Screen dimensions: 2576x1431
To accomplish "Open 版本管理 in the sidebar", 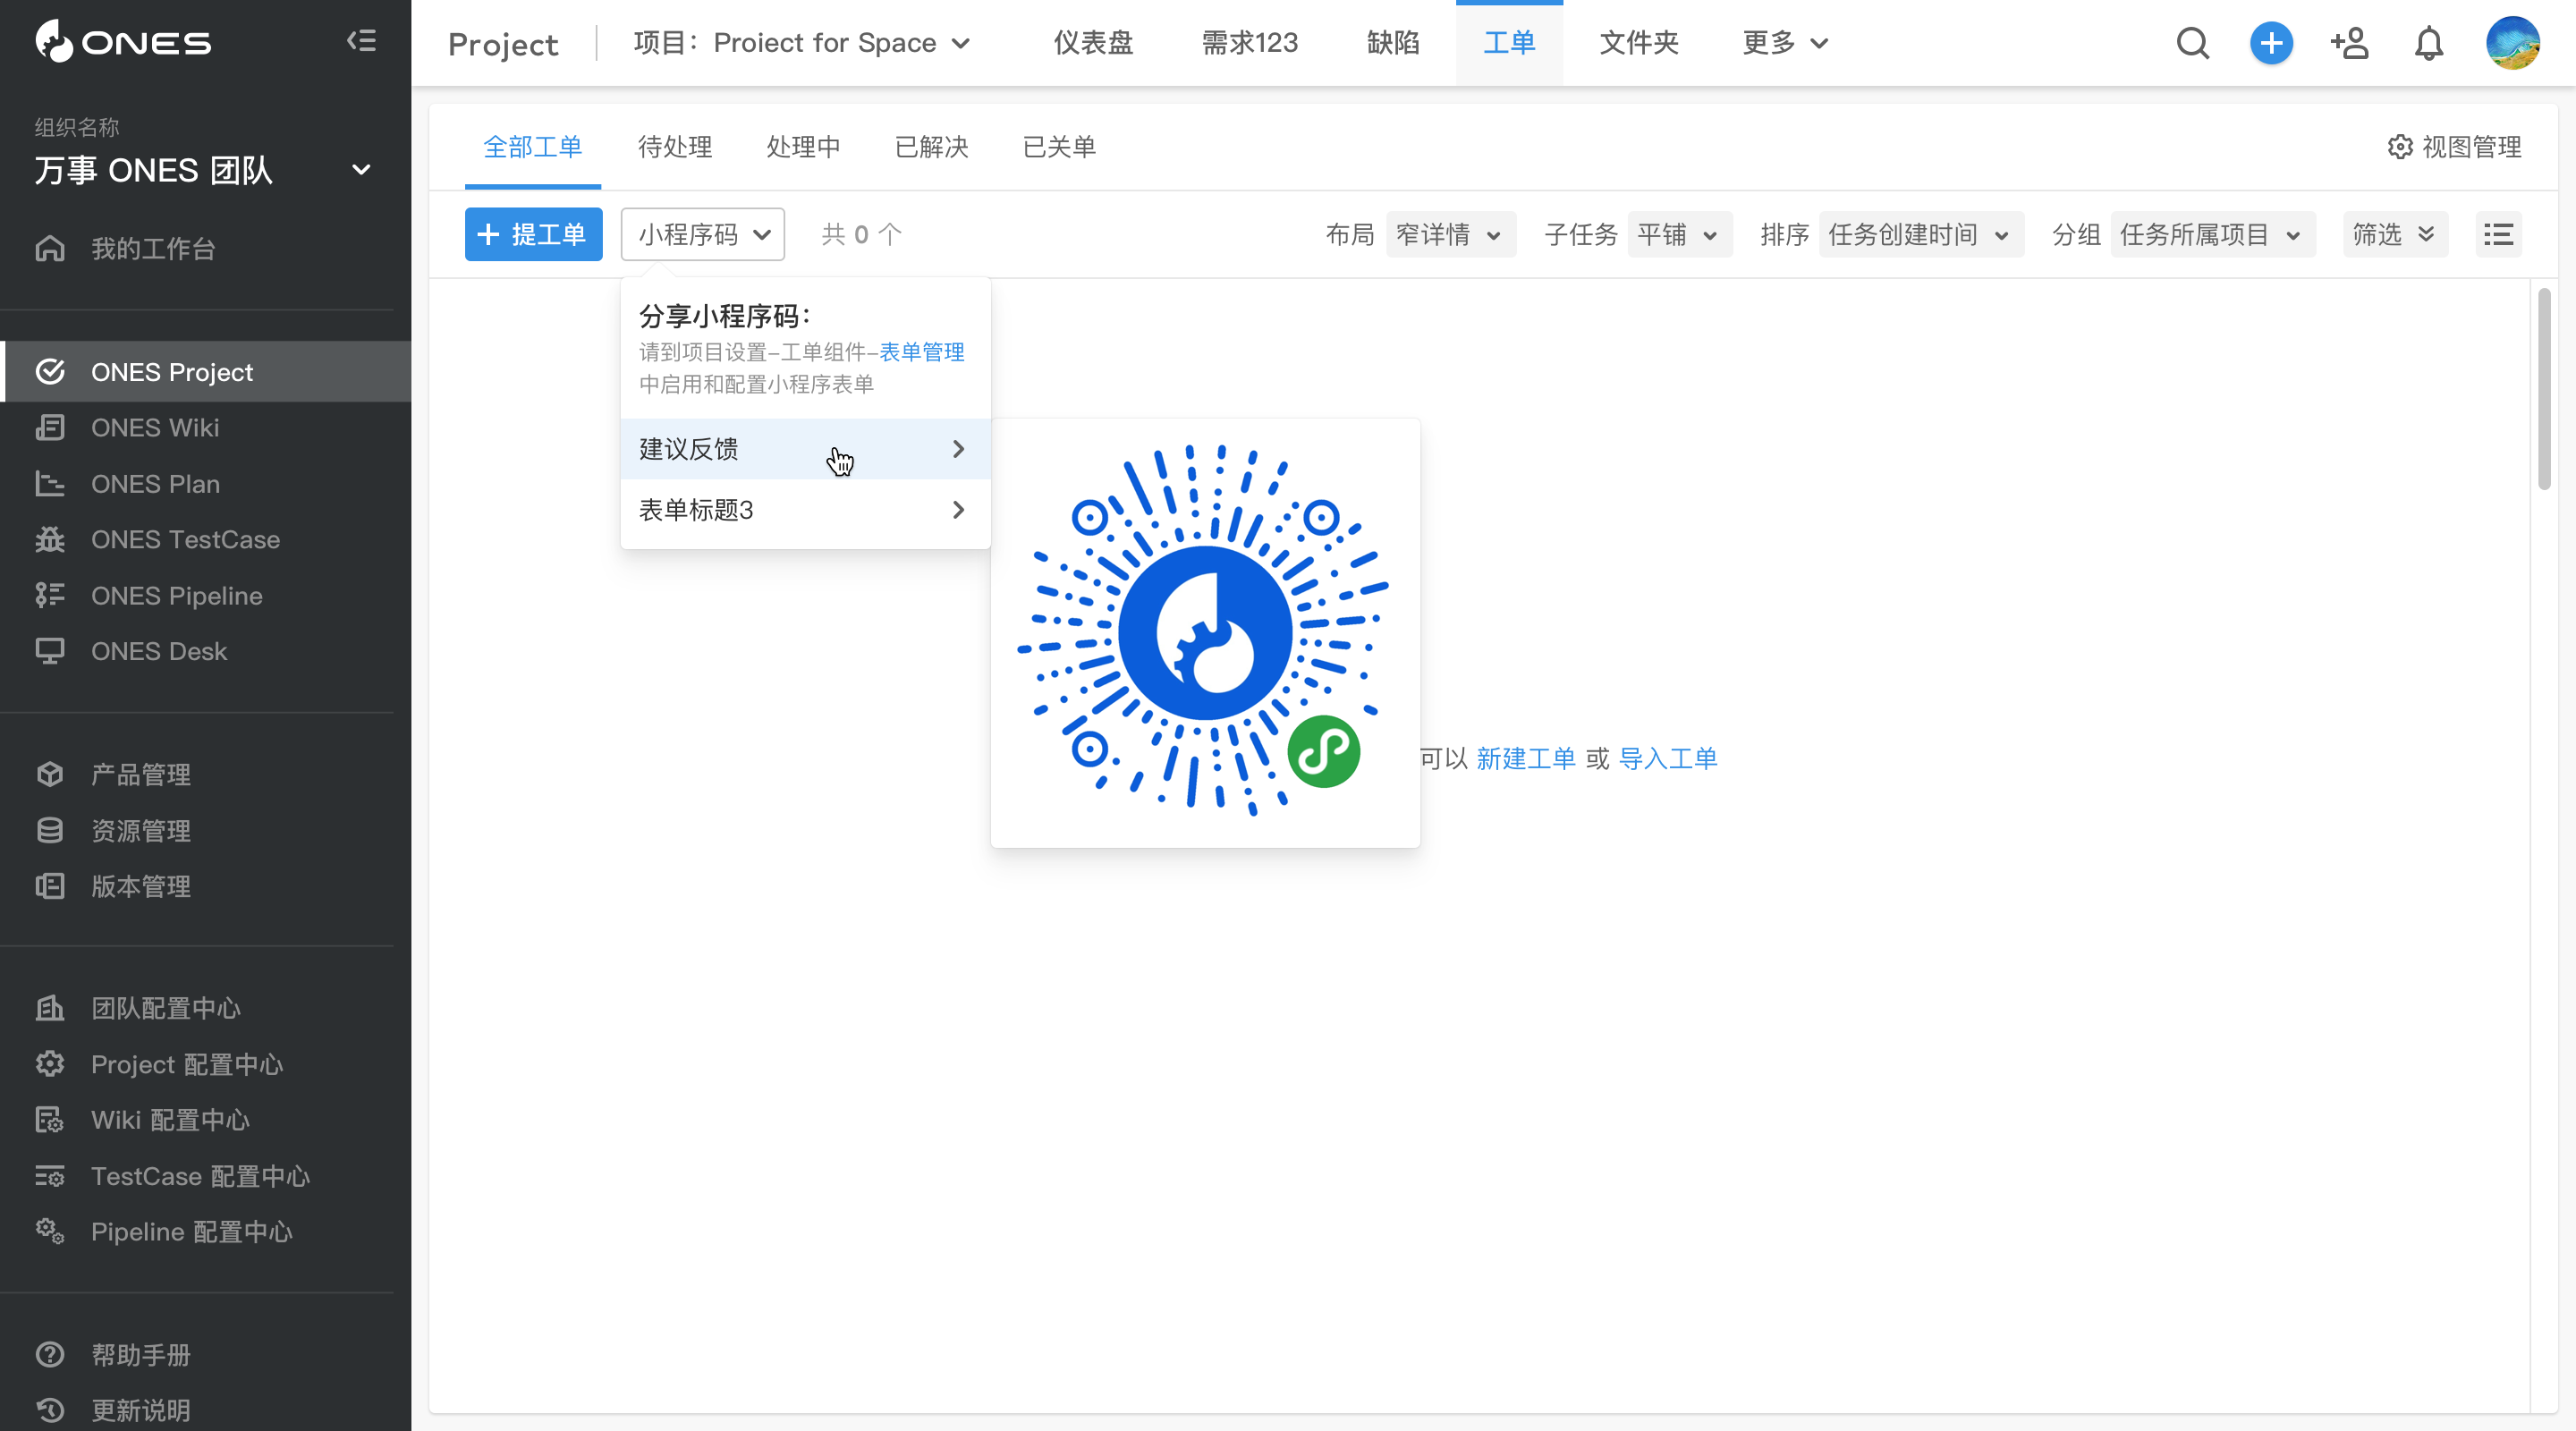I will pyautogui.click(x=205, y=887).
